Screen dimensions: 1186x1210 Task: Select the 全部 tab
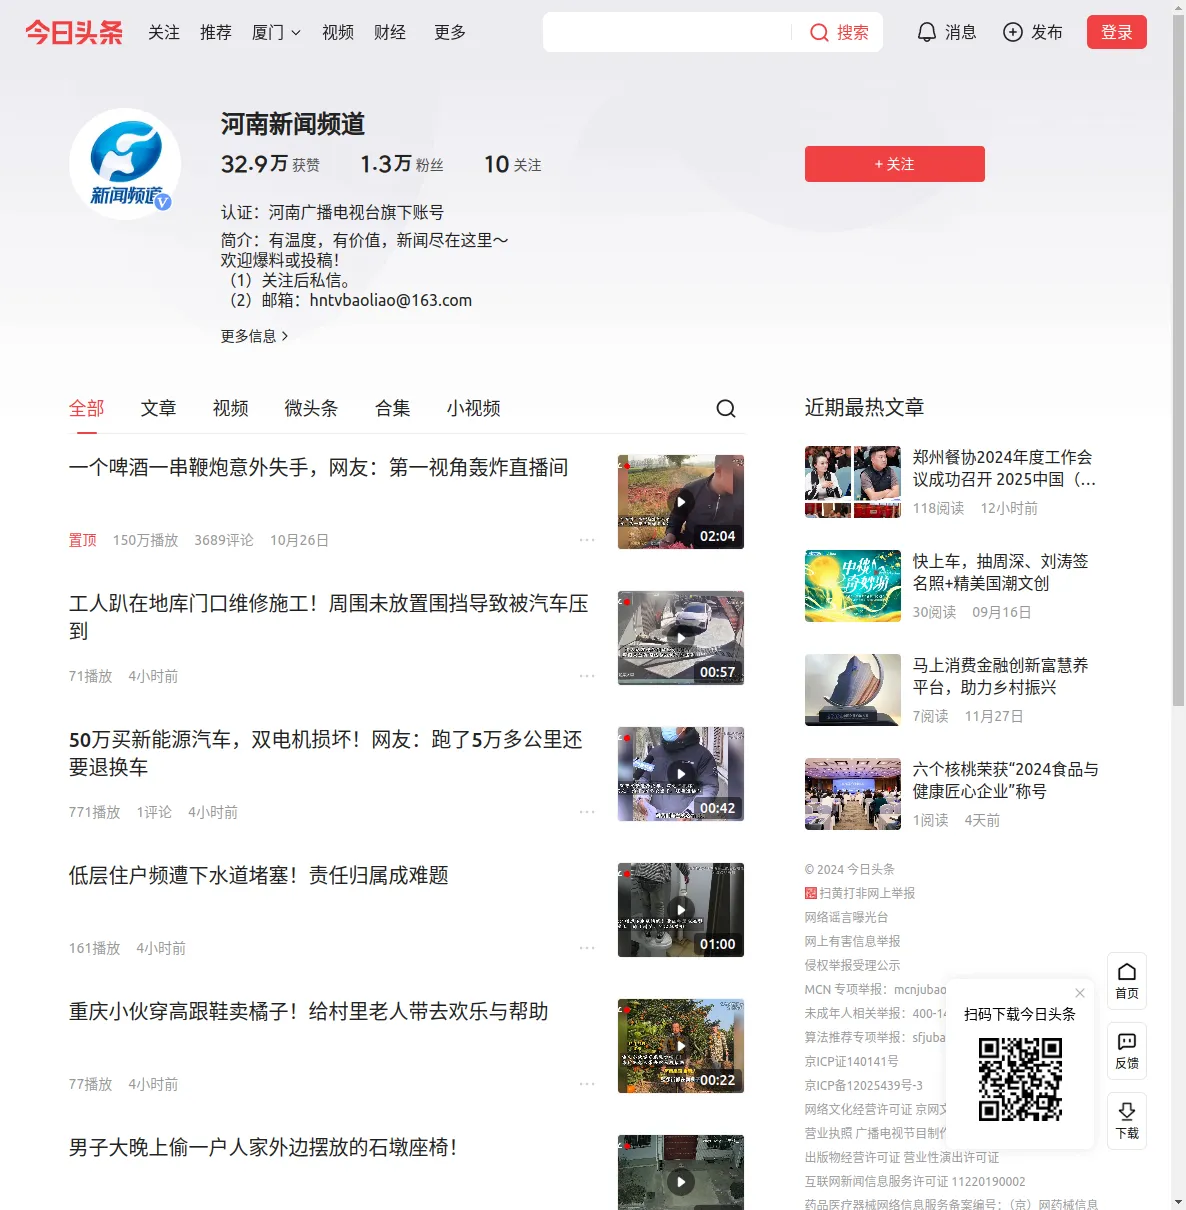click(x=87, y=408)
